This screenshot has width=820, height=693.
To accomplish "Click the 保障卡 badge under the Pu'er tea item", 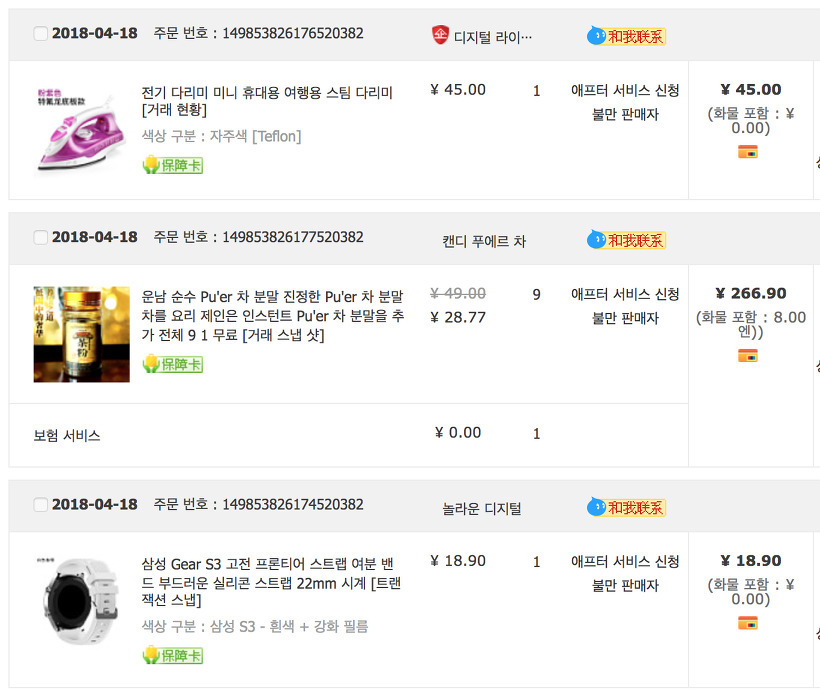I will tap(172, 364).
